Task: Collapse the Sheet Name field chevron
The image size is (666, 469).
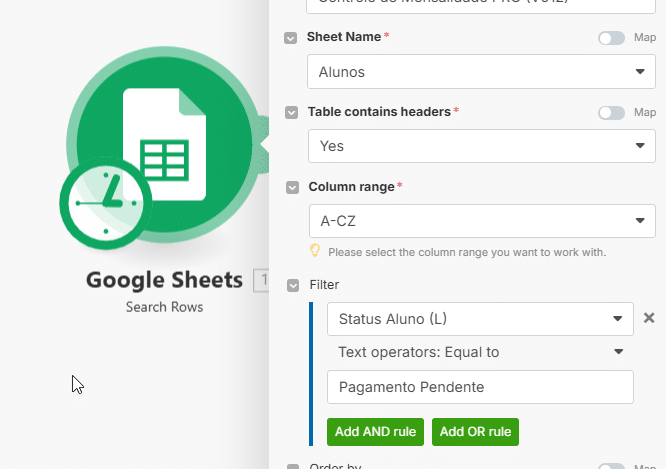Action: point(291,38)
